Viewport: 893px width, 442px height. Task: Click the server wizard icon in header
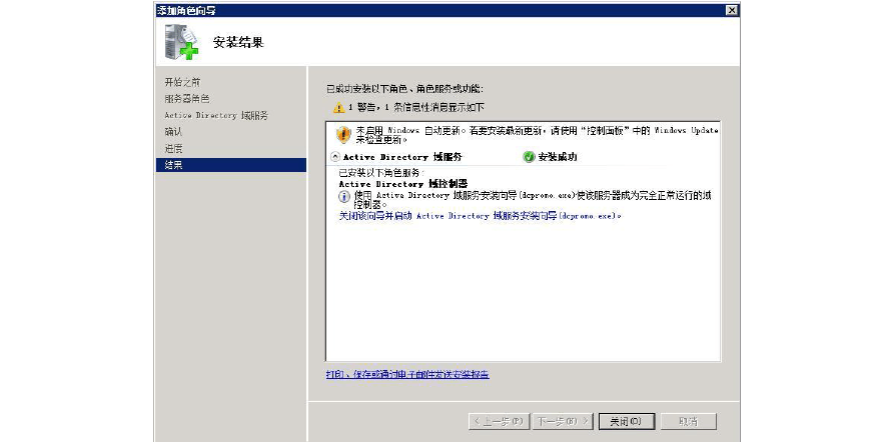pyautogui.click(x=181, y=42)
